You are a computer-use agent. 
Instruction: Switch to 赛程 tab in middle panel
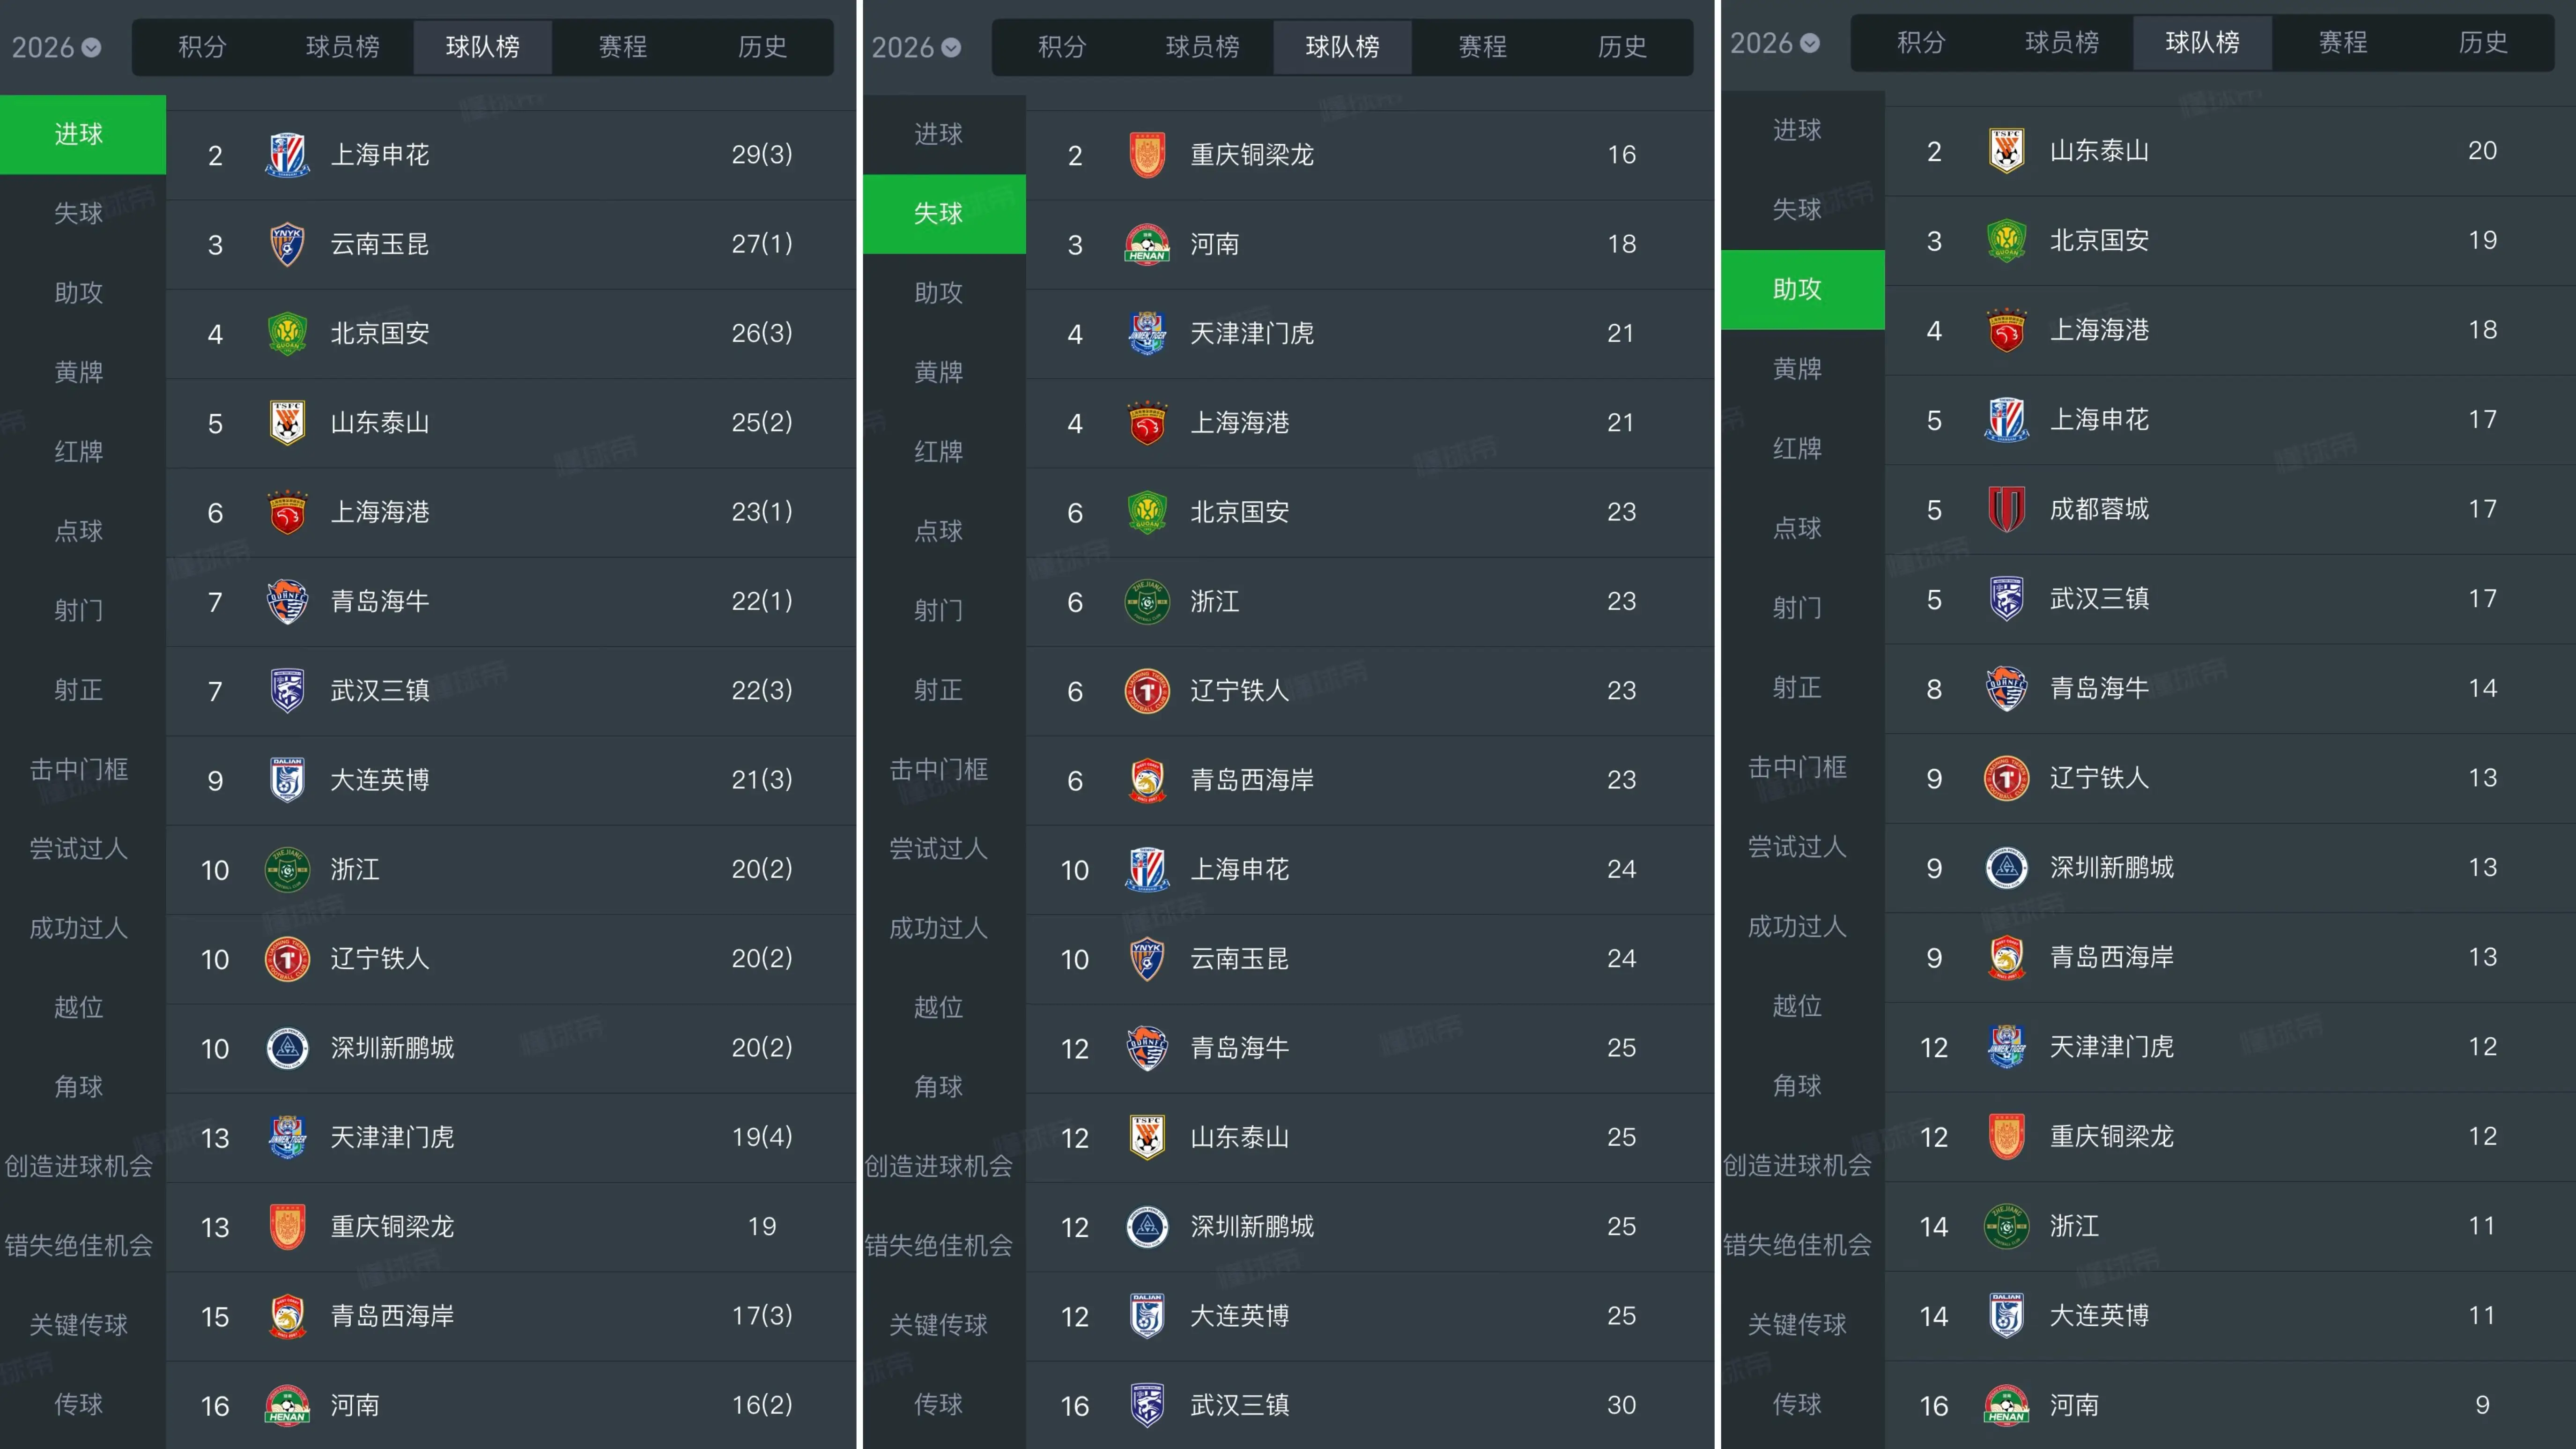click(x=1482, y=46)
